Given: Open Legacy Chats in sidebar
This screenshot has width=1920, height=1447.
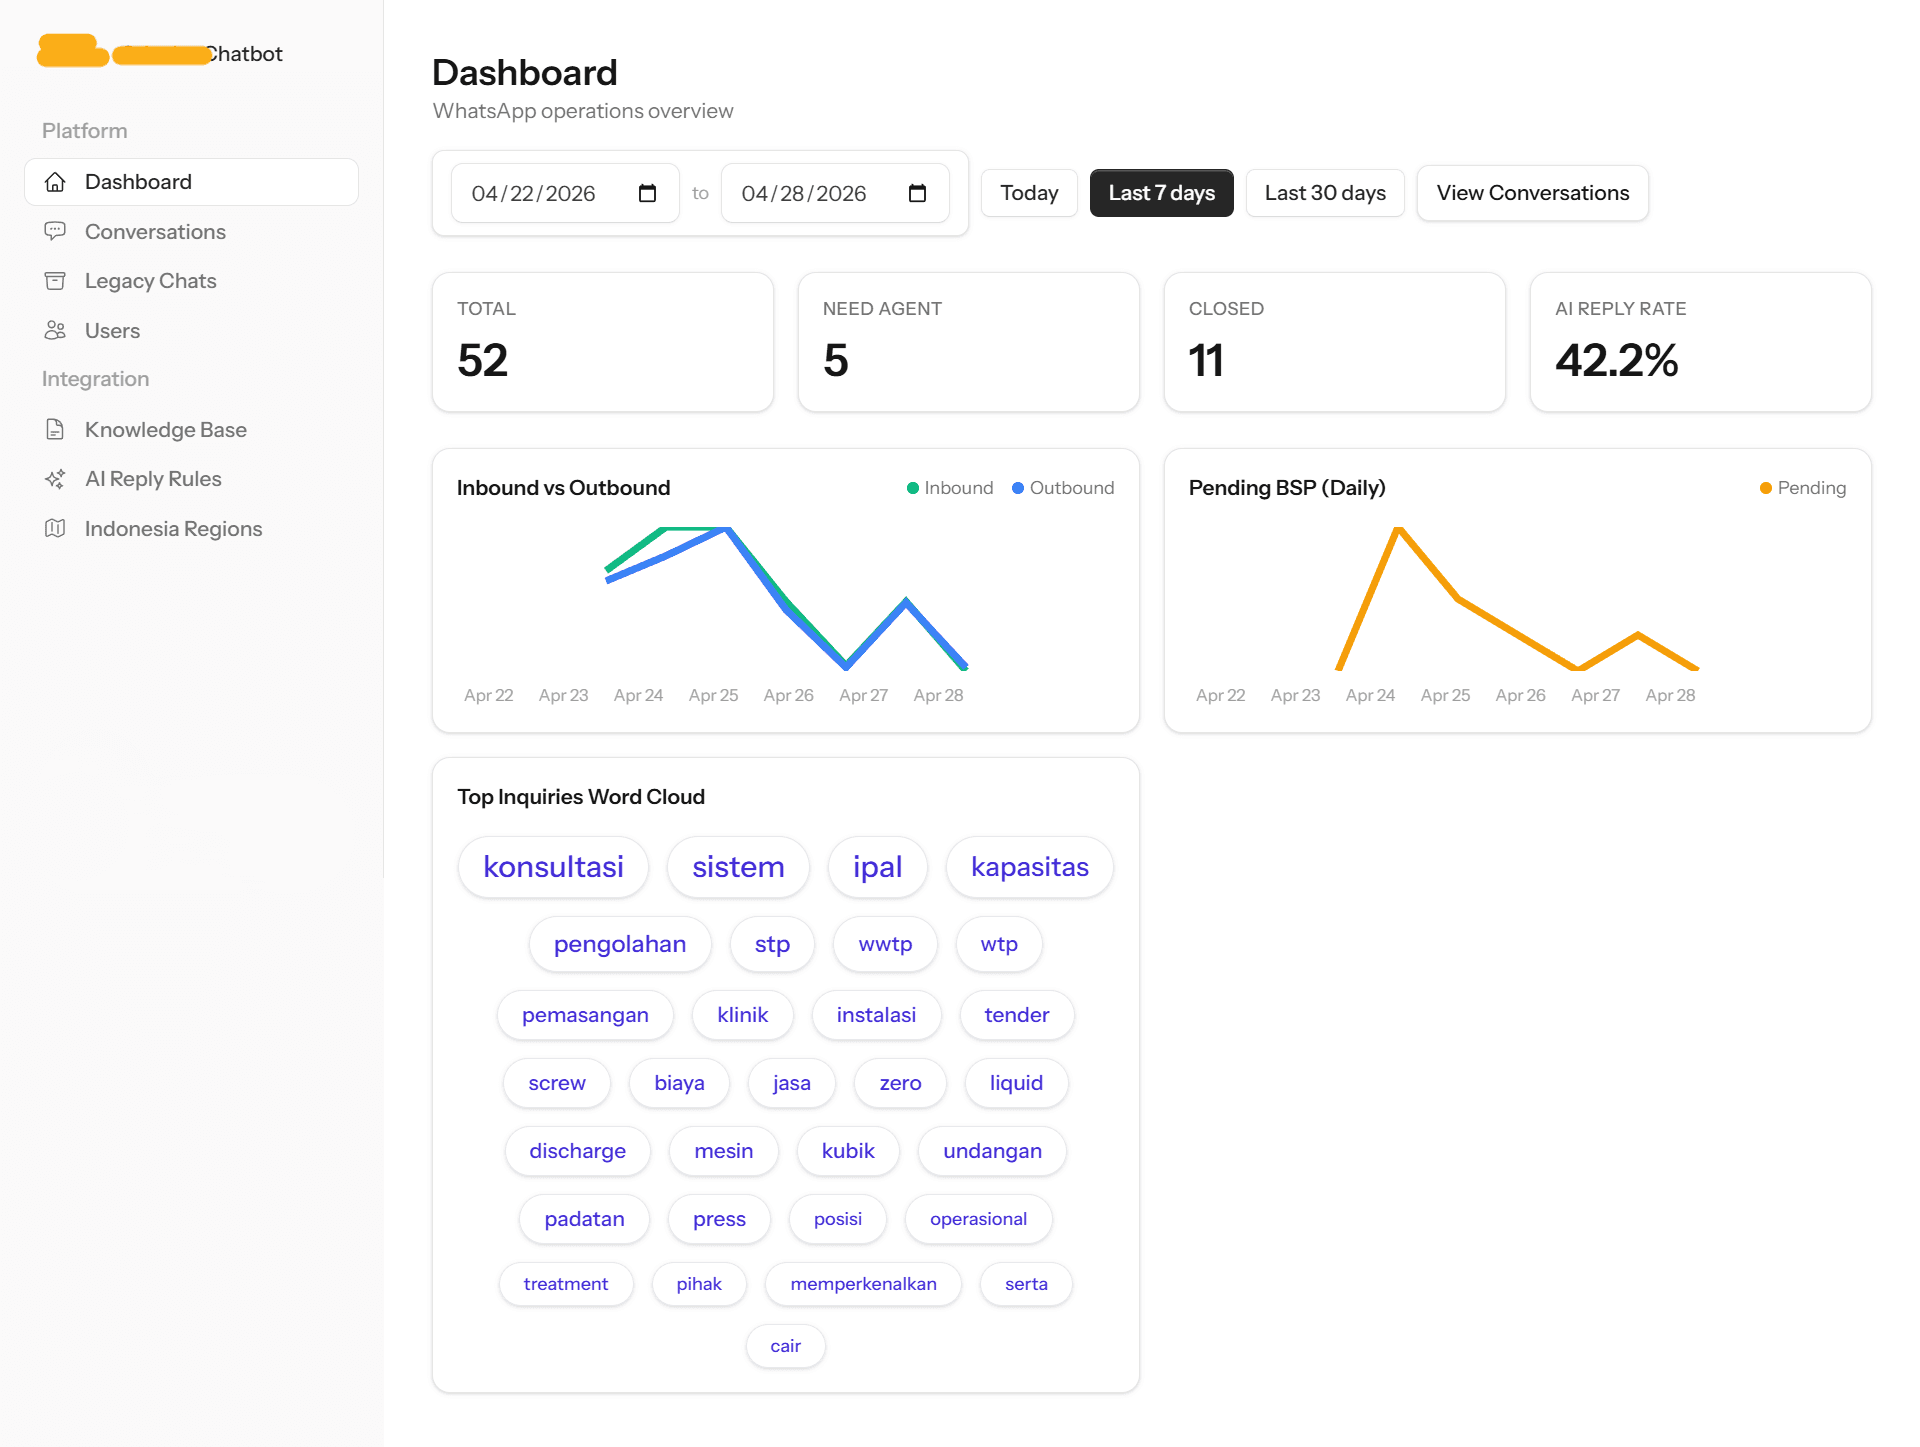Looking at the screenshot, I should (x=150, y=281).
